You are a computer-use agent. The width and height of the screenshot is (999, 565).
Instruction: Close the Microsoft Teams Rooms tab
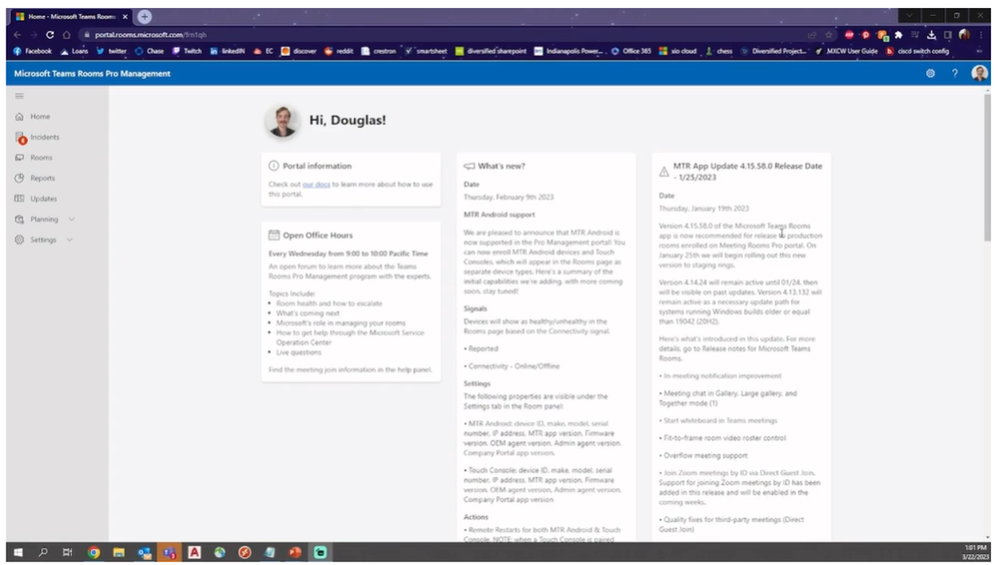[x=125, y=17]
